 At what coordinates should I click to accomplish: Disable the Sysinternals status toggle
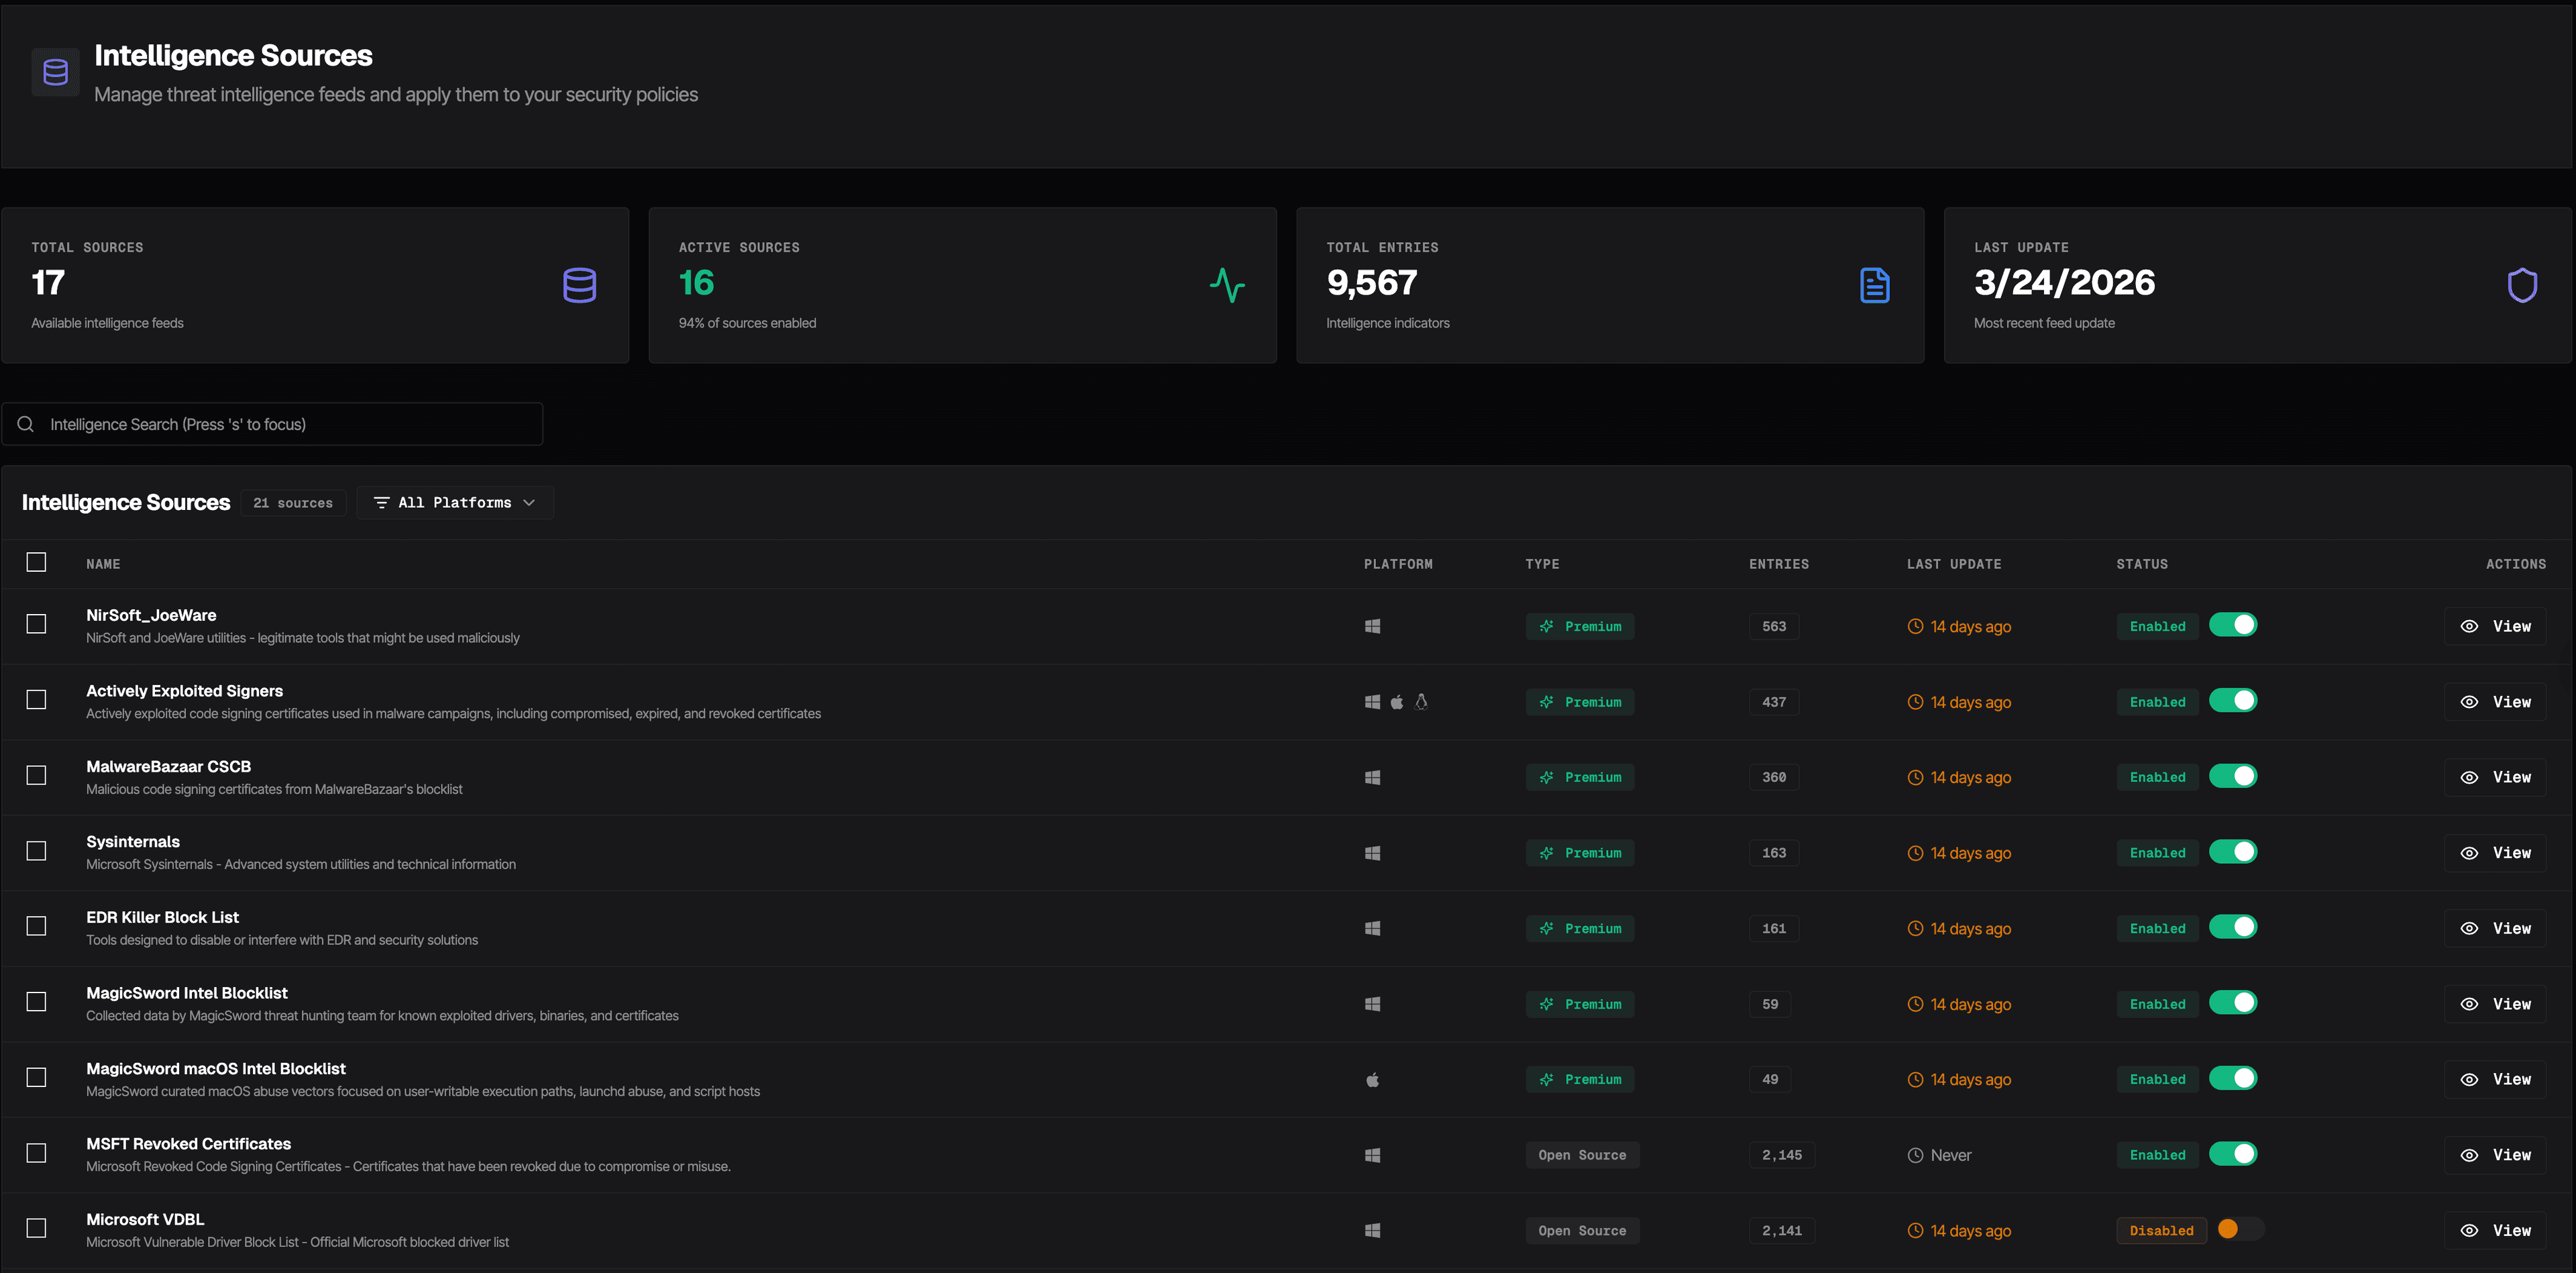click(x=2234, y=851)
